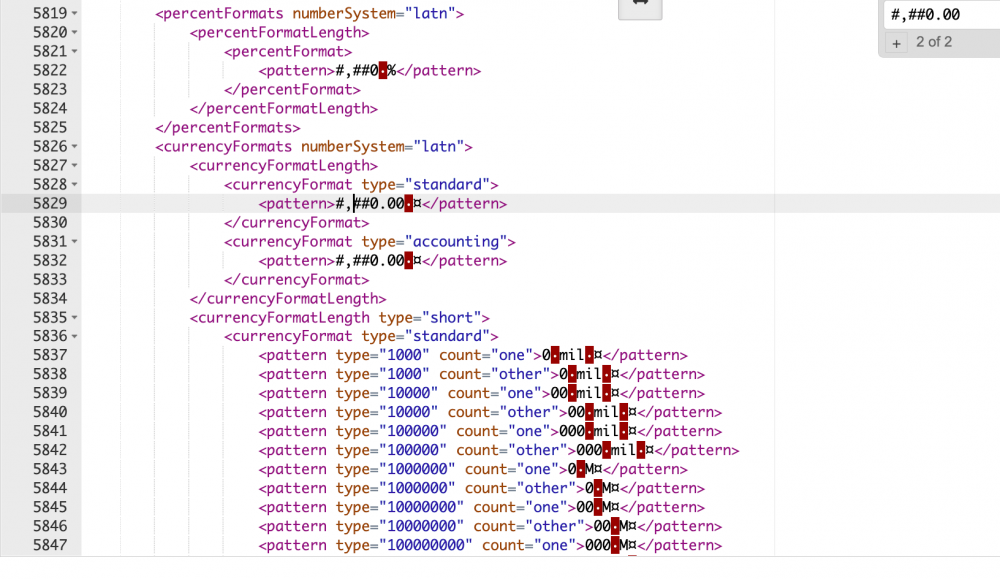Click the search highlight on line 5832

coord(407,260)
